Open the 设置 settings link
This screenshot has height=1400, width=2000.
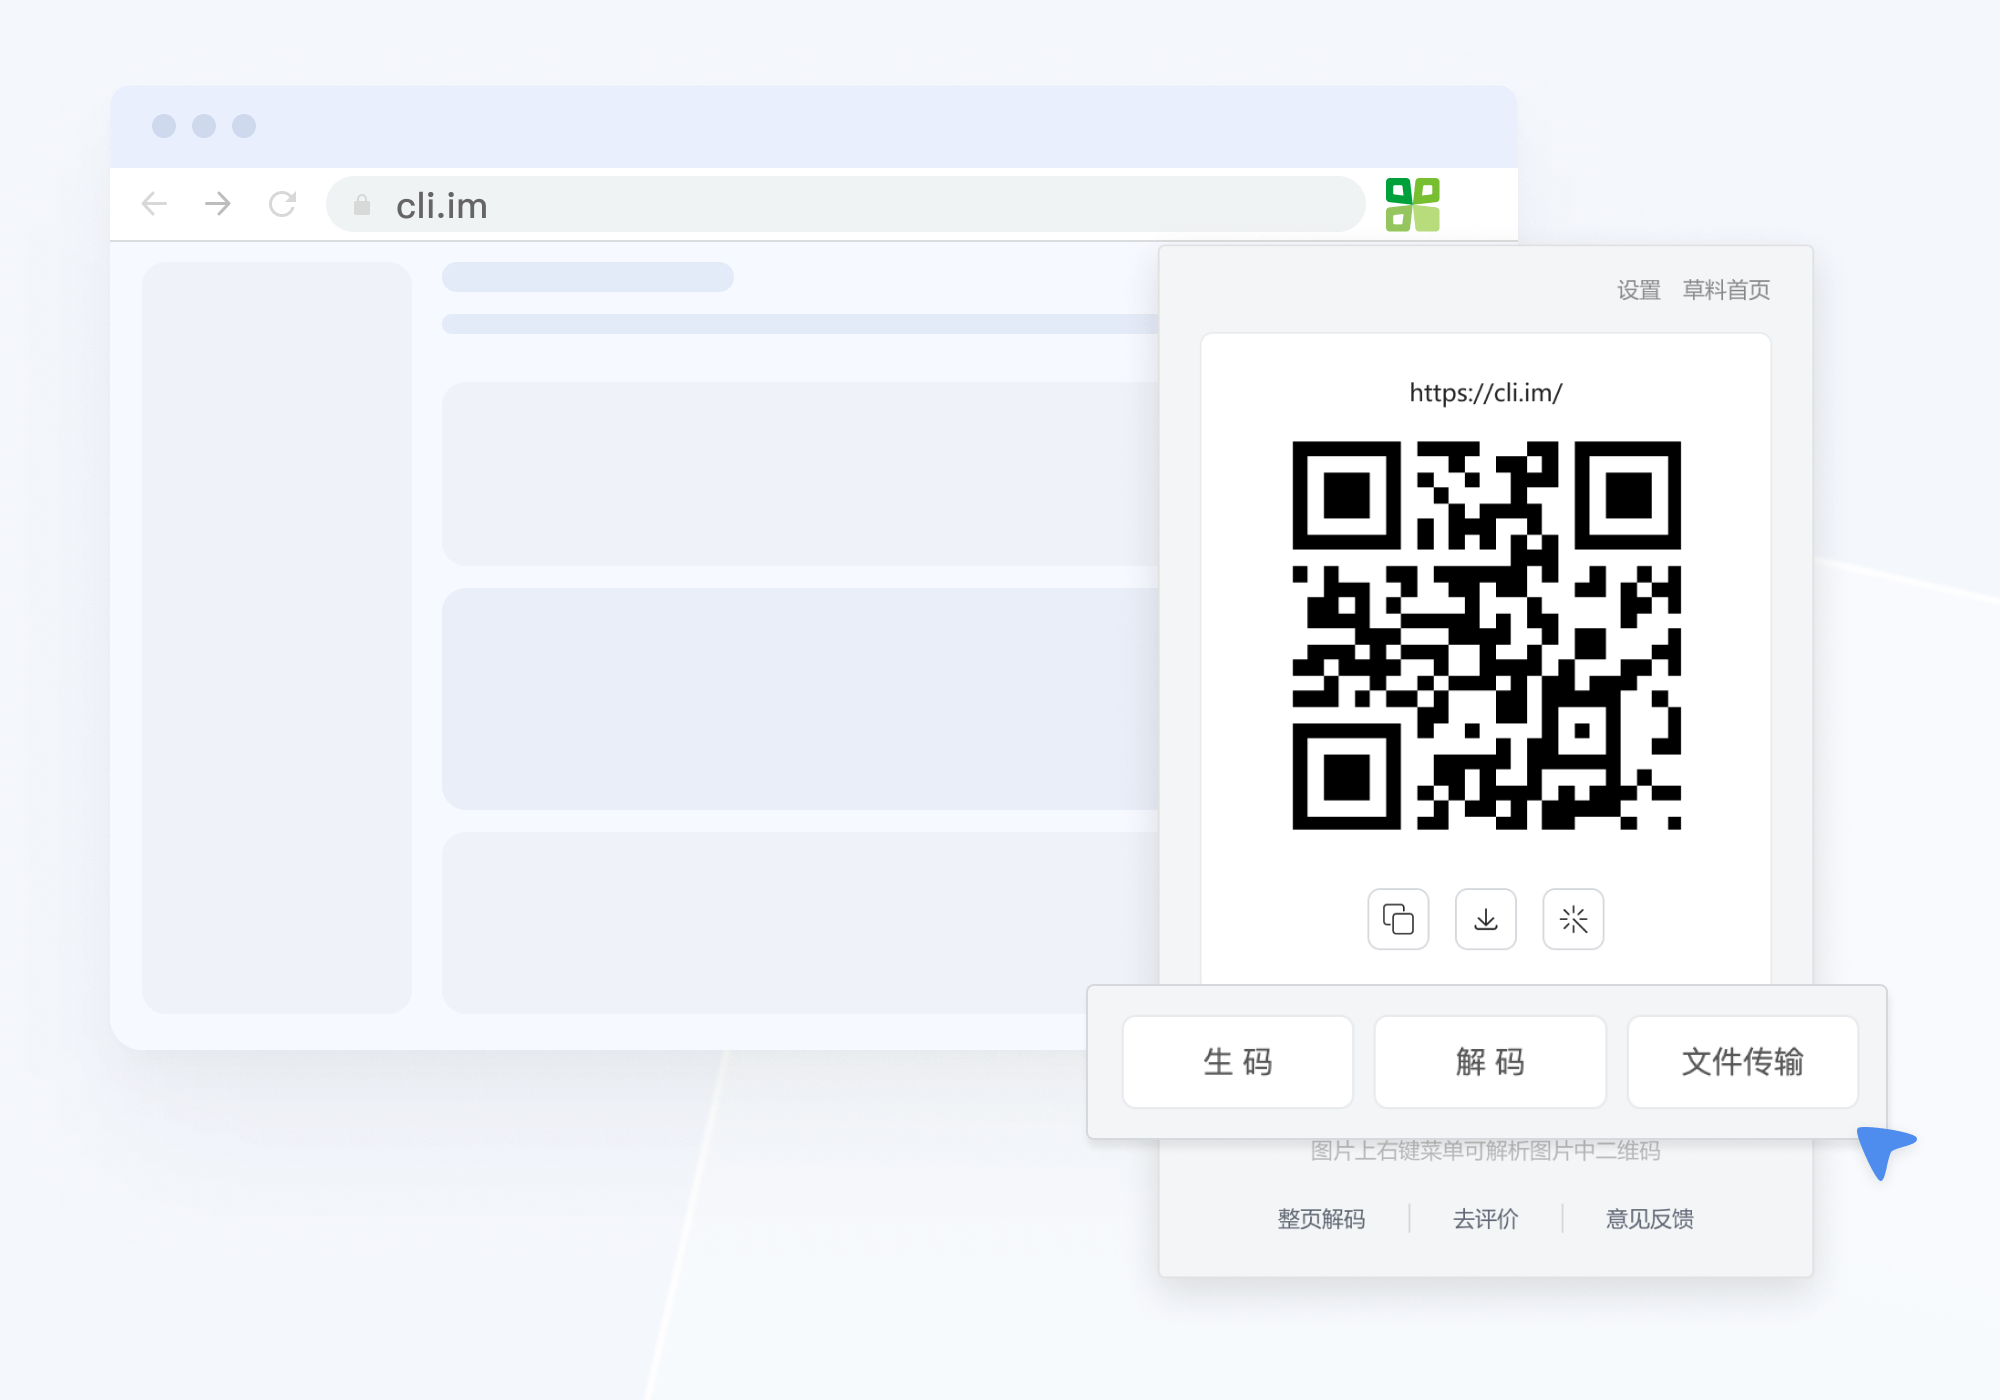coord(1638,290)
